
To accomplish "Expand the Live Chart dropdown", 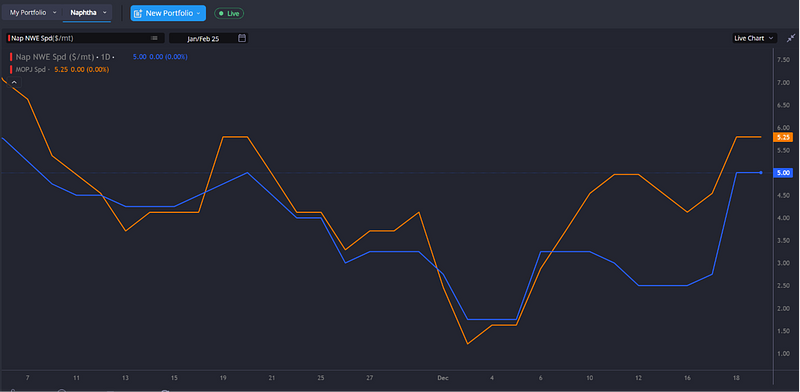I will coord(754,38).
